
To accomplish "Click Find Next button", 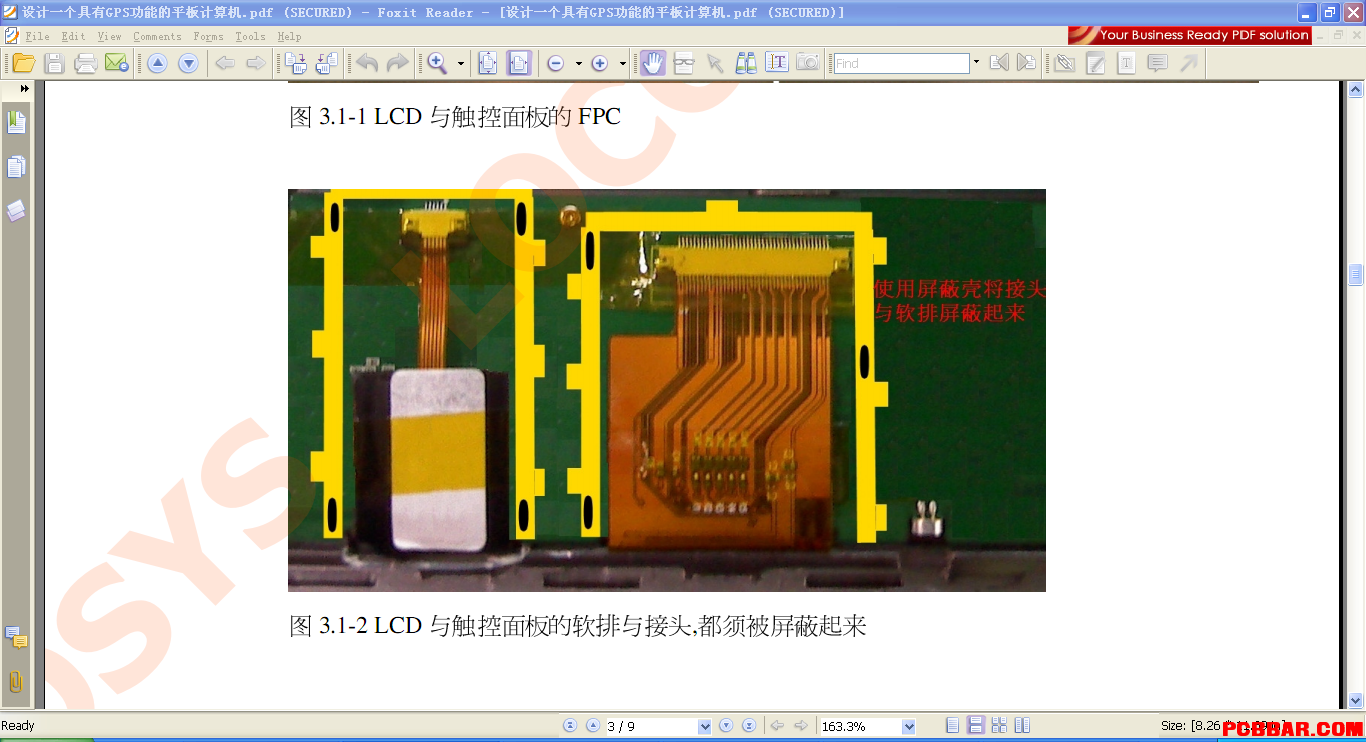I will pos(1026,63).
